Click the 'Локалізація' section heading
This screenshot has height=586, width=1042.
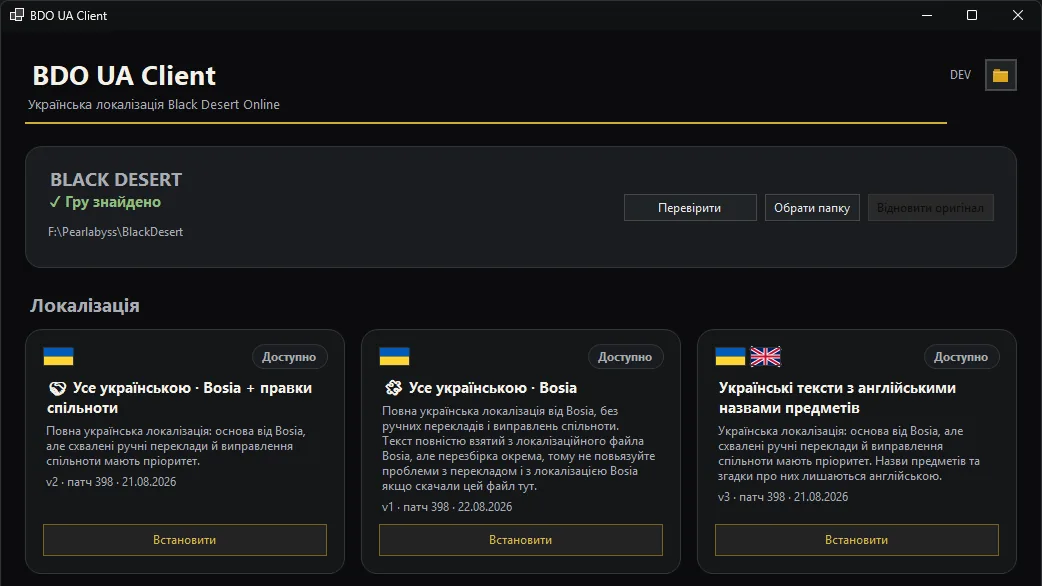click(x=84, y=306)
